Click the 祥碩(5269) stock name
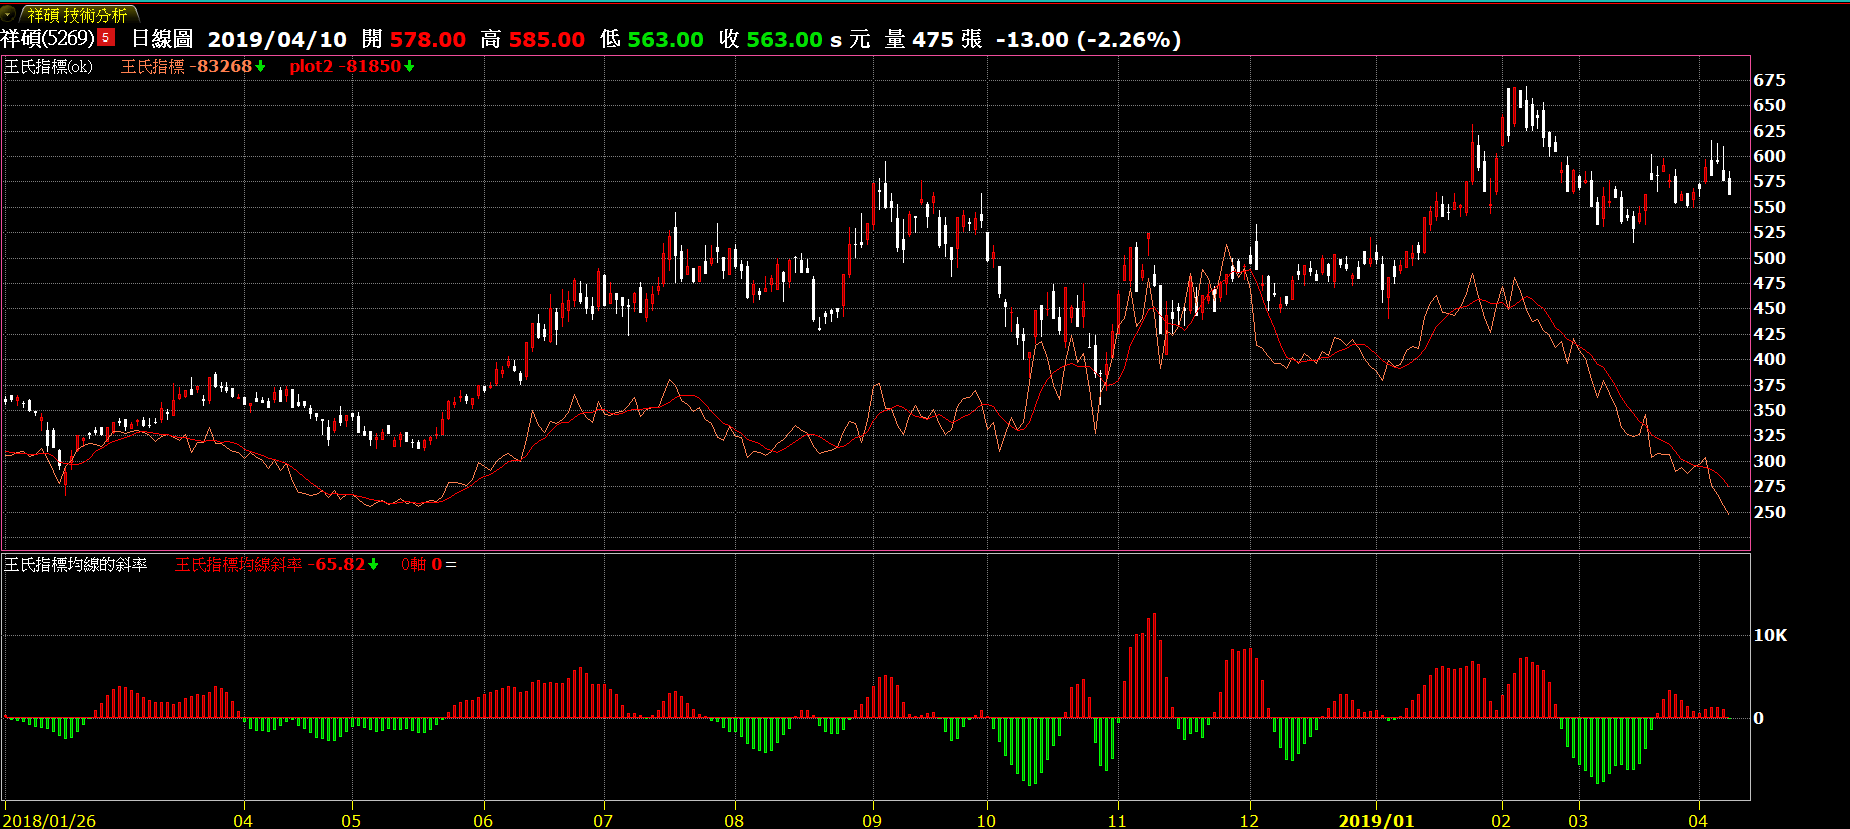 click(47, 38)
